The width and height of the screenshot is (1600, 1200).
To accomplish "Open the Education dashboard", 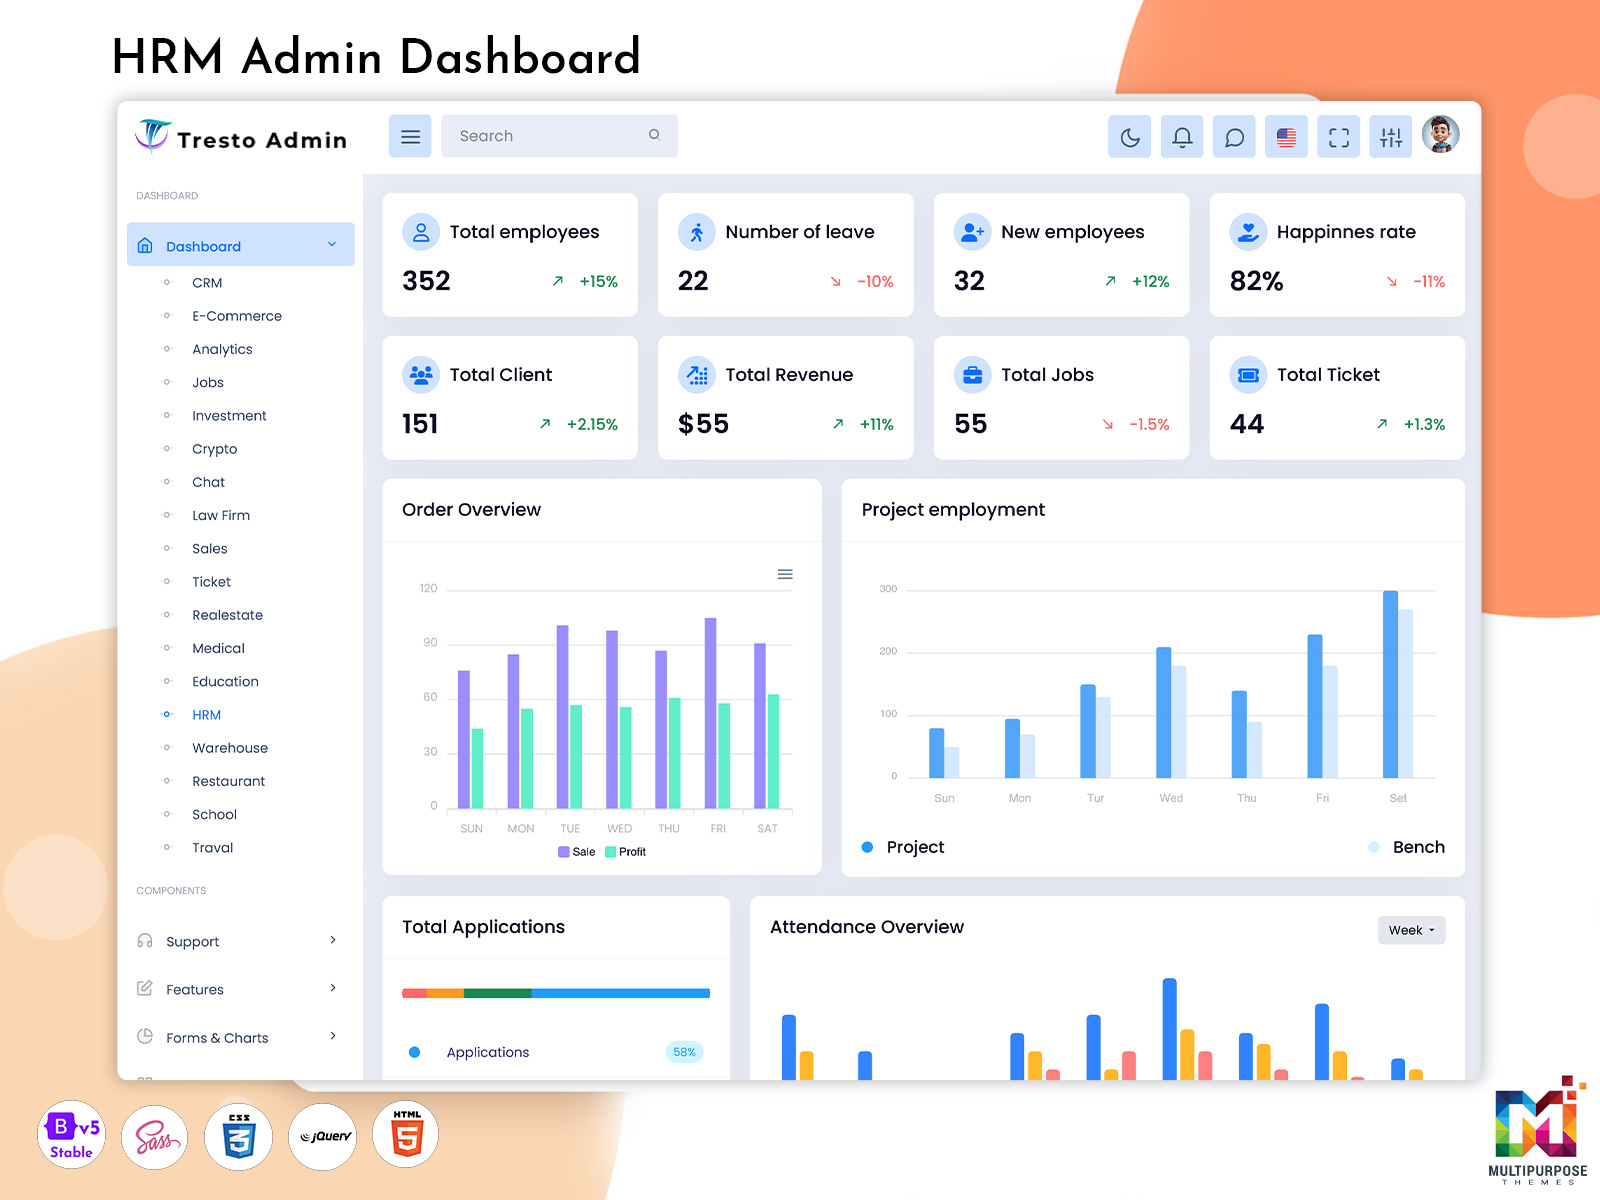I will pos(225,682).
